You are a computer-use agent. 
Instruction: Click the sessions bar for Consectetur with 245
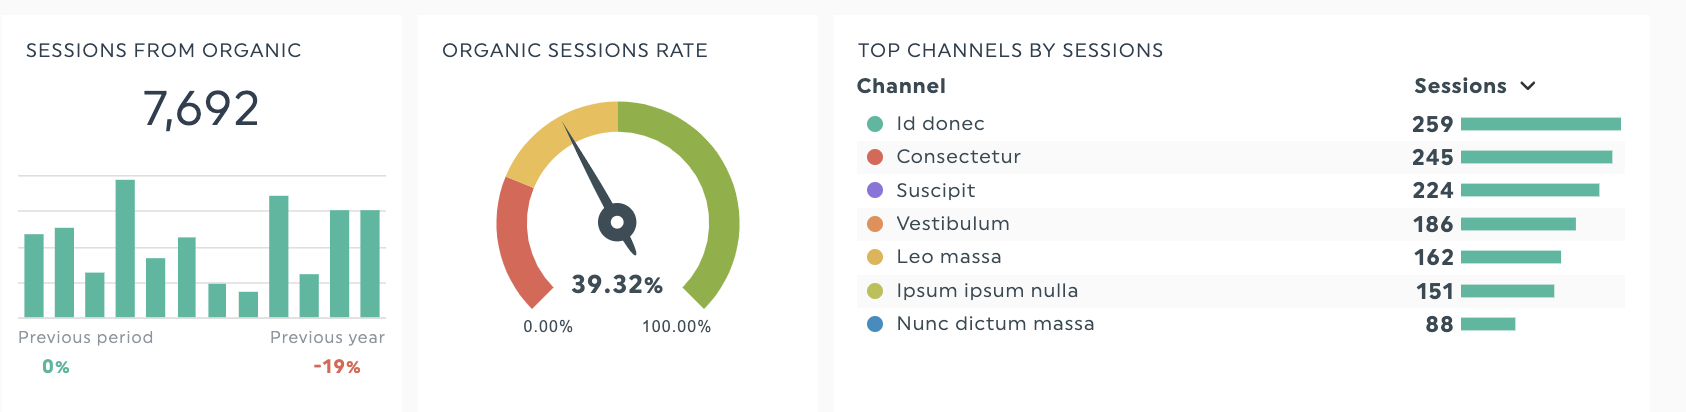click(x=1536, y=157)
